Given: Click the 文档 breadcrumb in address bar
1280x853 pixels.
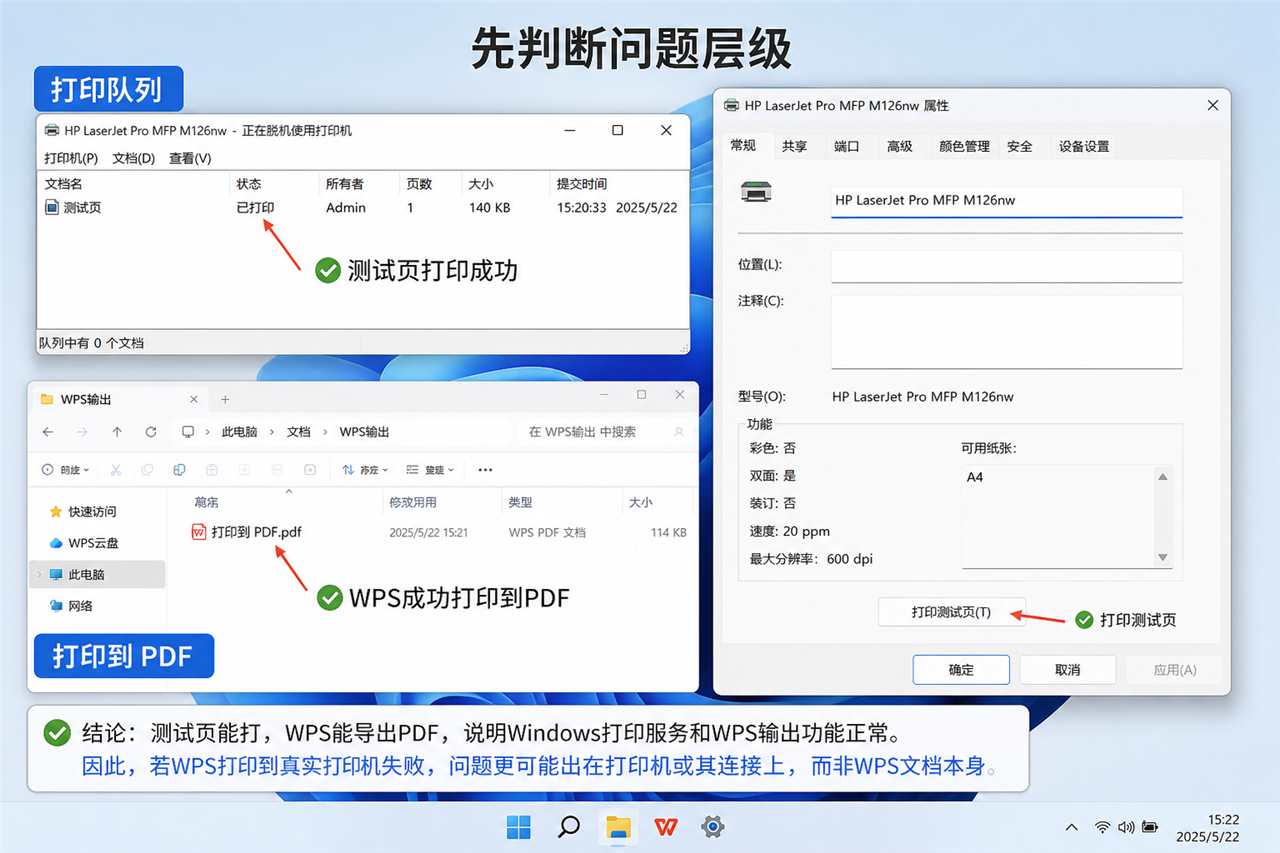Looking at the screenshot, I should pos(299,432).
